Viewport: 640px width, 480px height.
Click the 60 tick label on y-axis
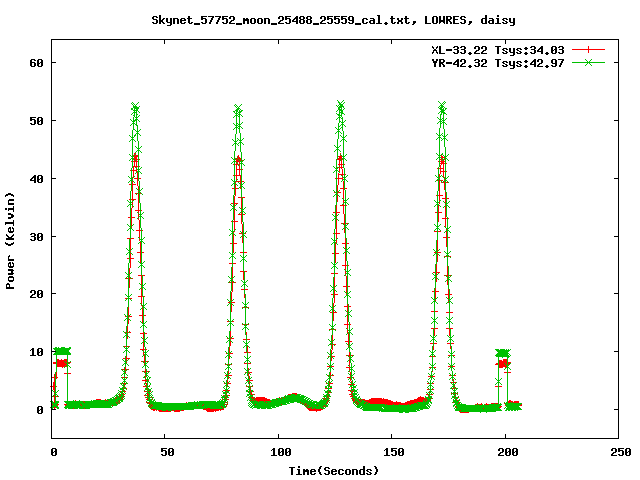click(x=38, y=63)
